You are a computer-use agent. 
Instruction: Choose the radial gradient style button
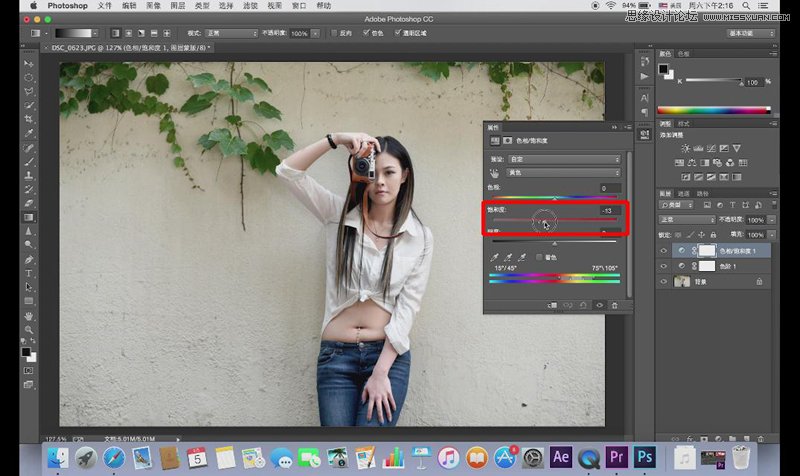click(x=129, y=33)
